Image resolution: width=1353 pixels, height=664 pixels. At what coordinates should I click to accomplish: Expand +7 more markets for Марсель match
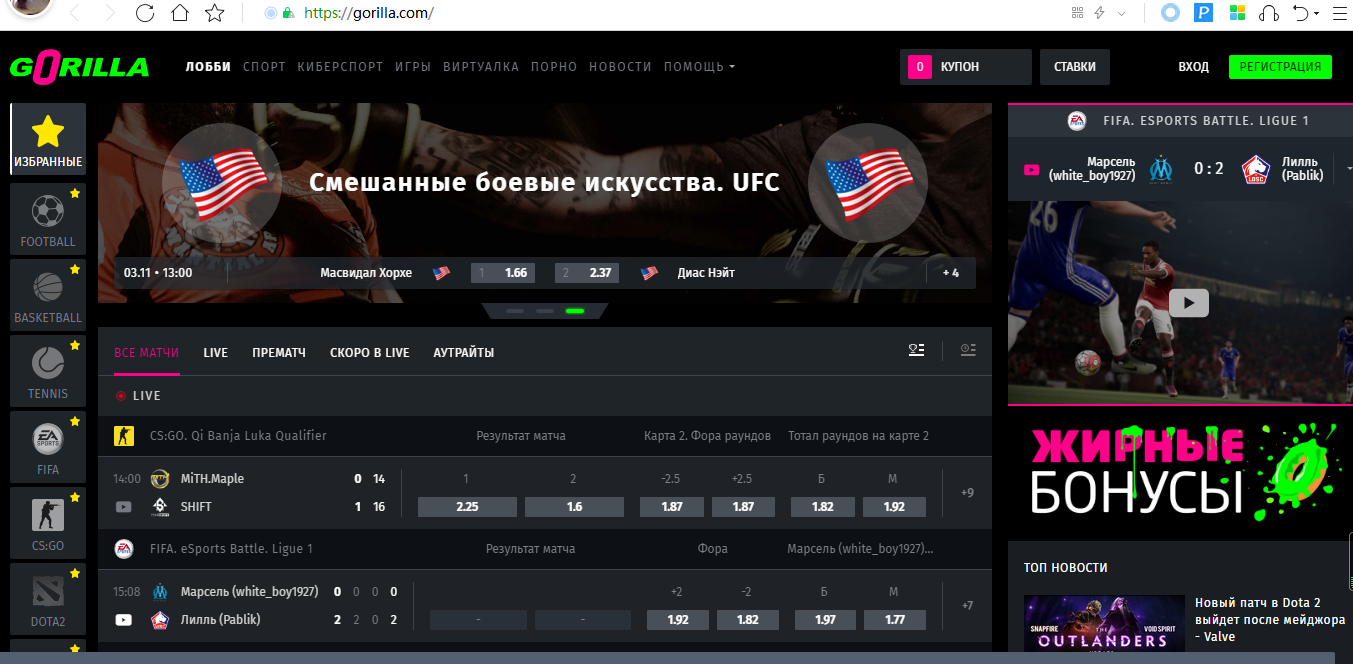(967, 606)
